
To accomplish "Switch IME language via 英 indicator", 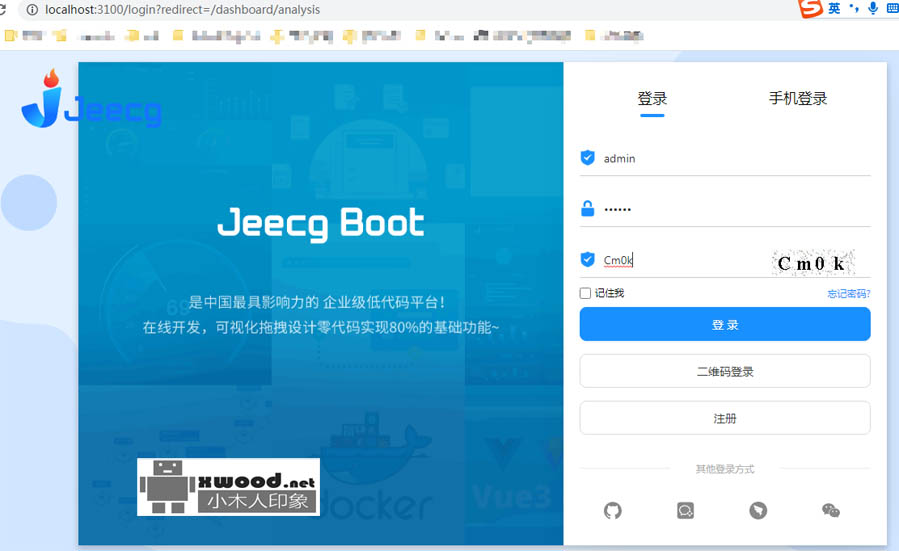I will pos(834,8).
